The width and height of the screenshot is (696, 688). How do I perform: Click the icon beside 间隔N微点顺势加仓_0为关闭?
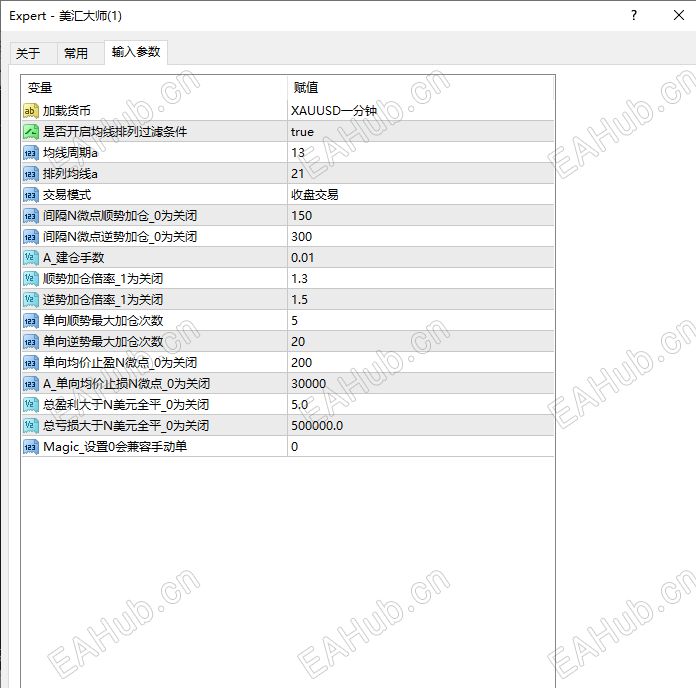(x=31, y=216)
